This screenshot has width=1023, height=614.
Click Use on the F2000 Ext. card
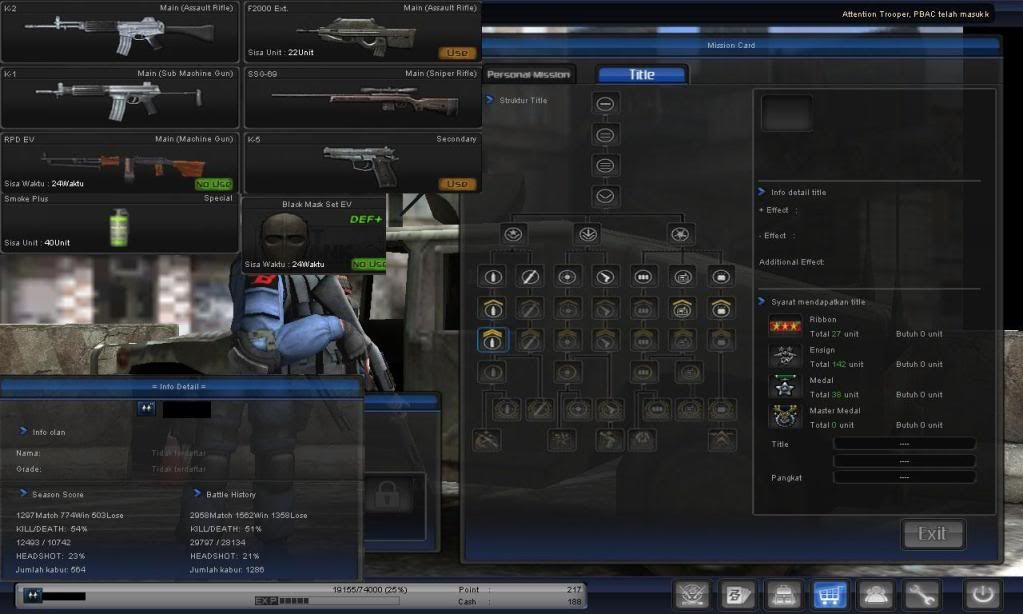coord(457,53)
